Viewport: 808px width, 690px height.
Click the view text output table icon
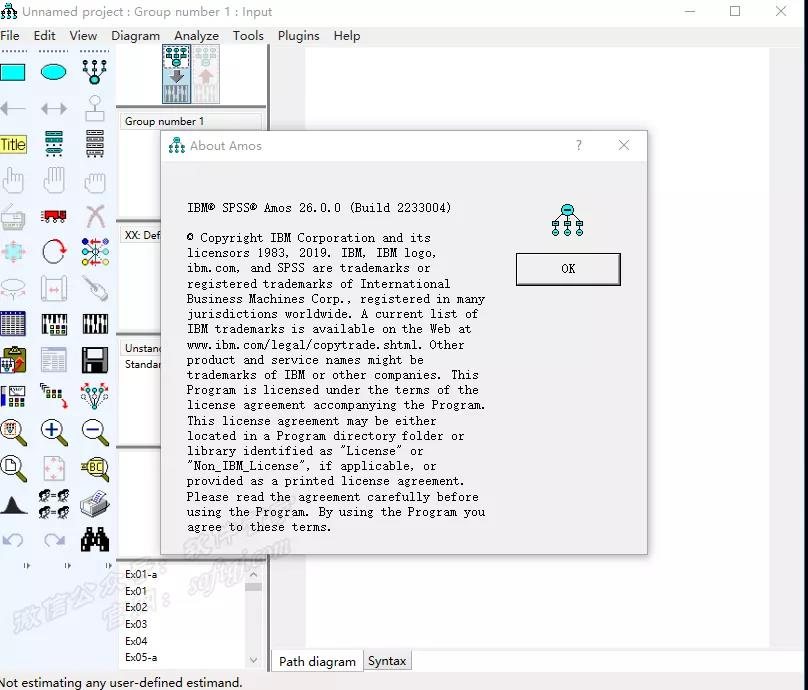(x=54, y=360)
